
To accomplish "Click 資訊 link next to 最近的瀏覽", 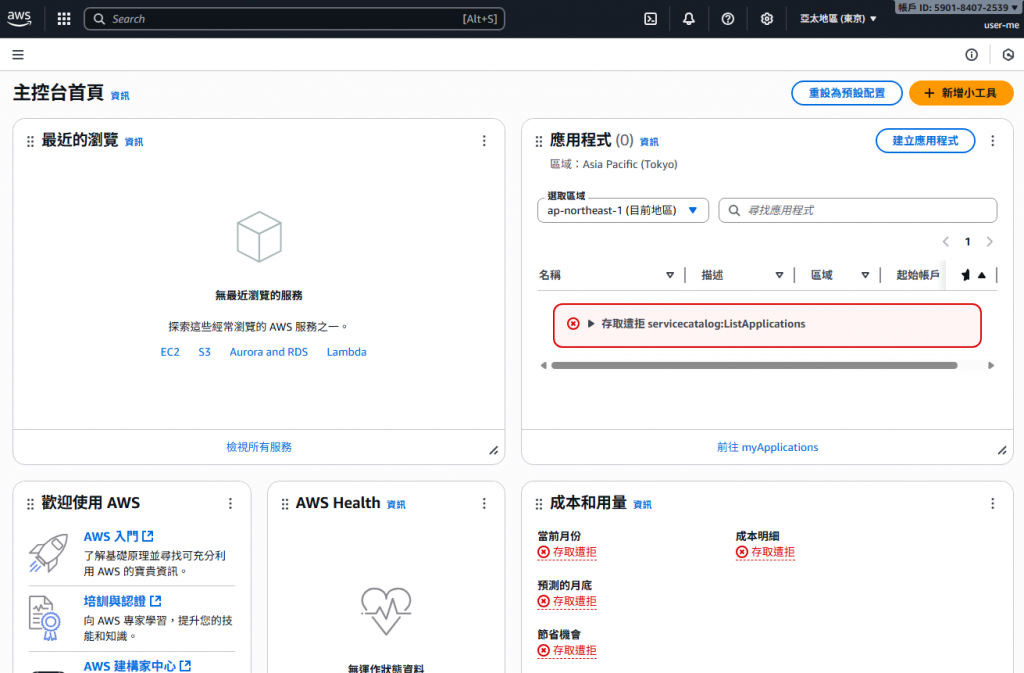I will [134, 142].
